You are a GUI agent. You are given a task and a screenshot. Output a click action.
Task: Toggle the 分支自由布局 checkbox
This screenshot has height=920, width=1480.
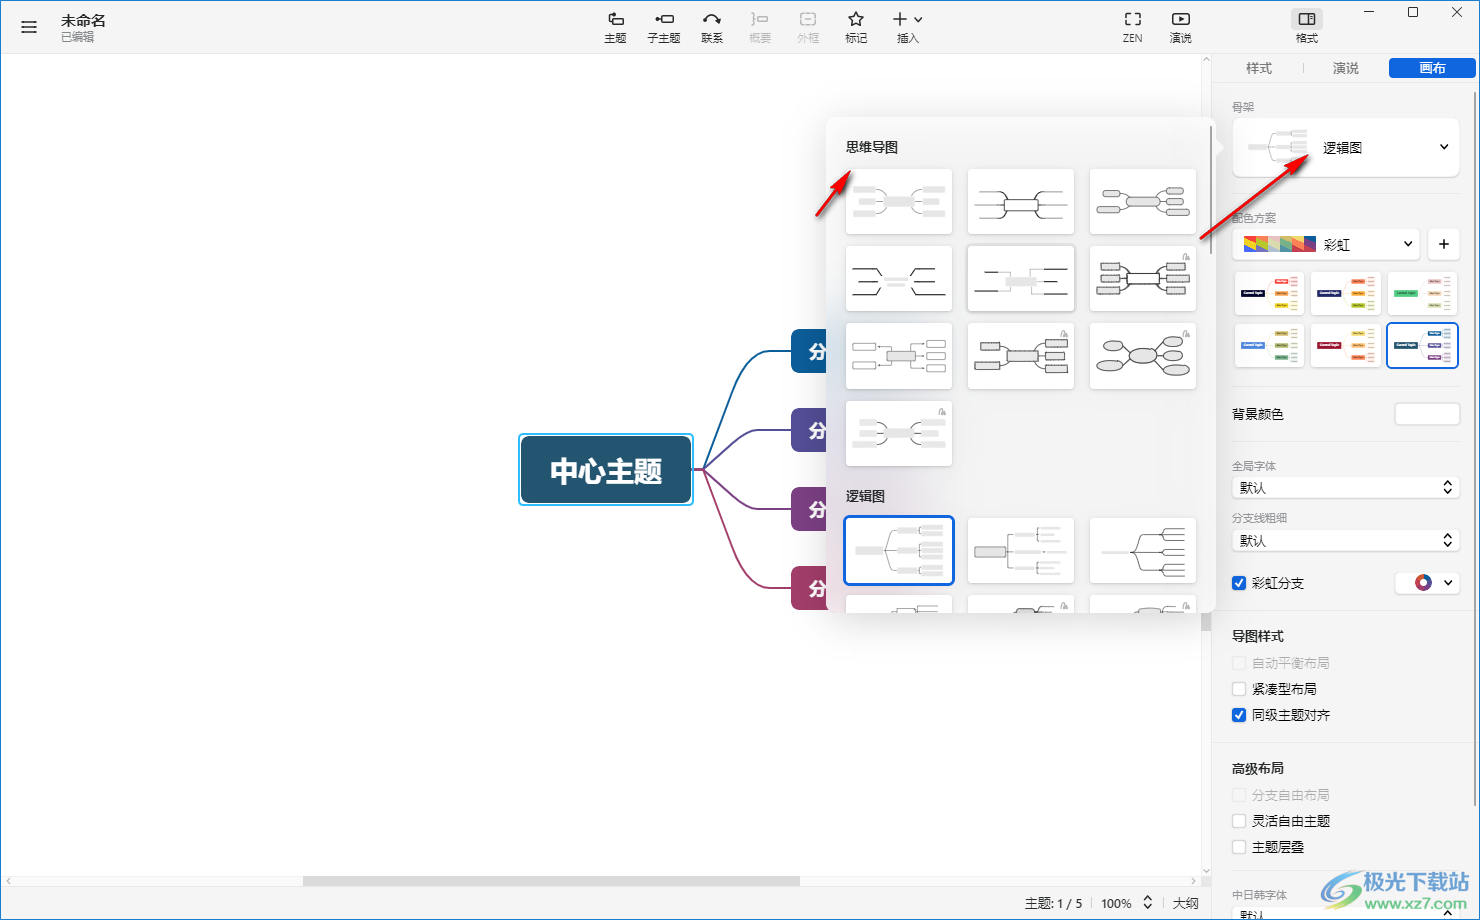[x=1239, y=795]
